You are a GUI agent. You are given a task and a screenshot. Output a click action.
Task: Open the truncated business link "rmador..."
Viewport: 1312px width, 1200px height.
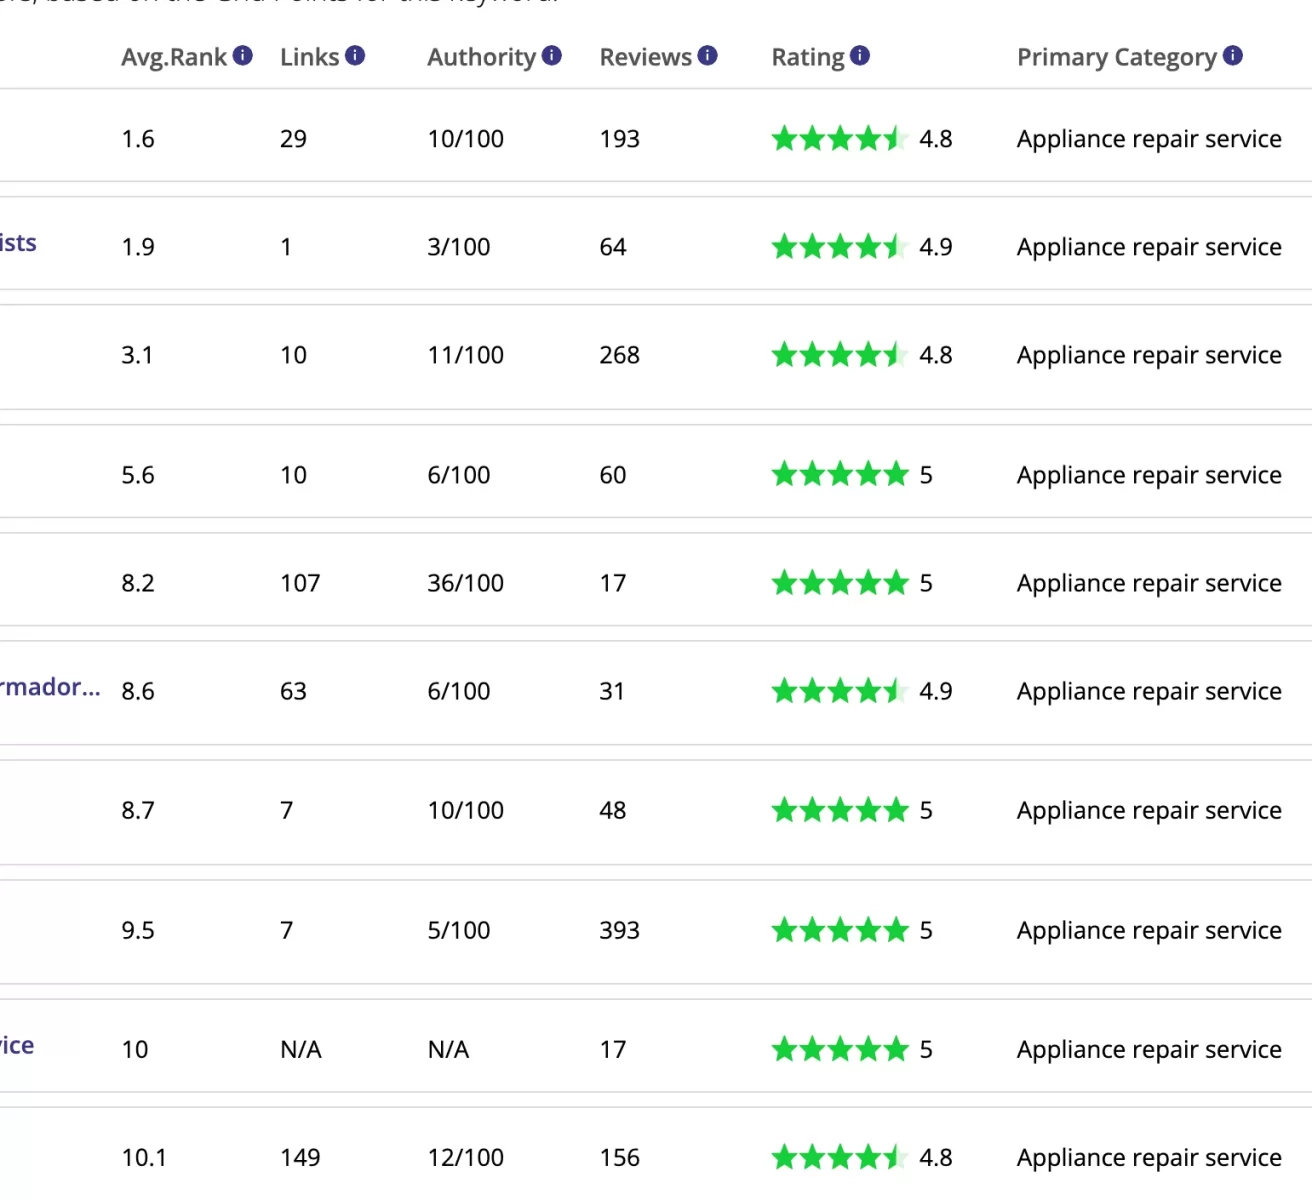pyautogui.click(x=50, y=687)
